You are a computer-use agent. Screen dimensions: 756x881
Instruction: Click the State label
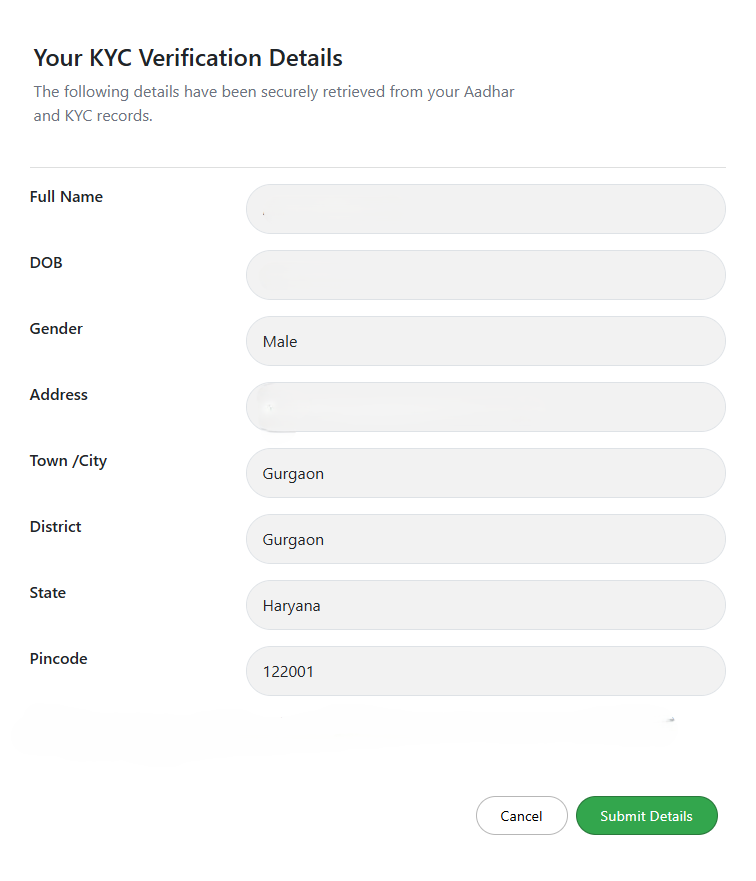[47, 592]
